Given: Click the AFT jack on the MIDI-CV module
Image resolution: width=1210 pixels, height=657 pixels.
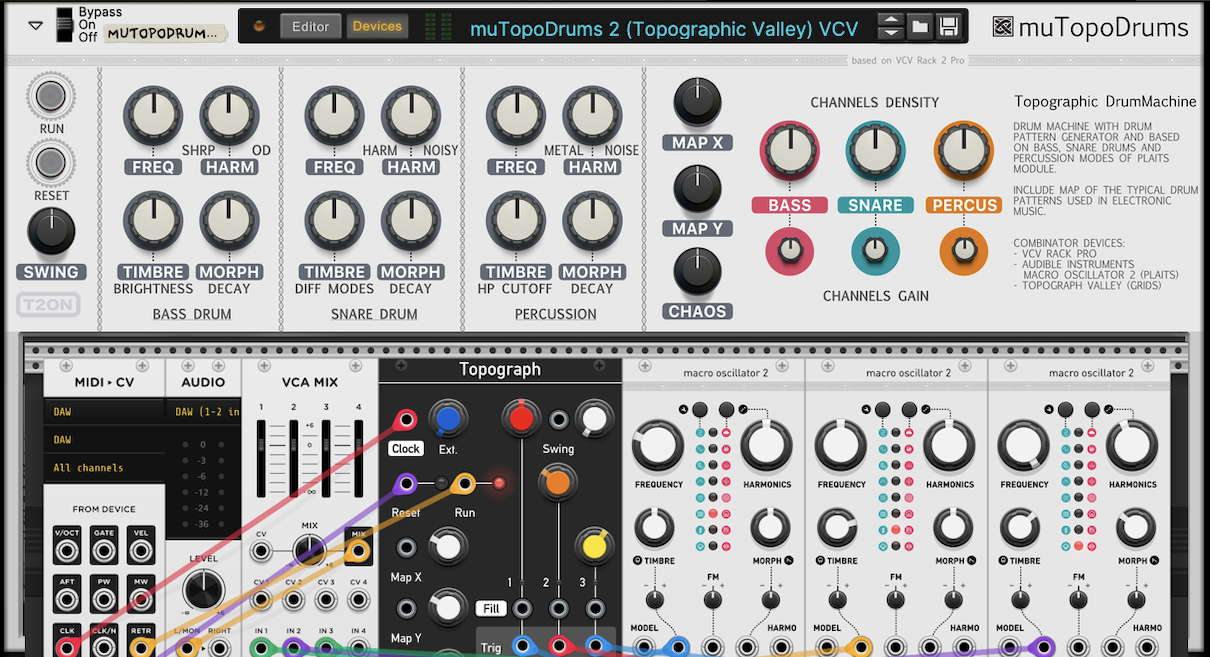Looking at the screenshot, I should click(67, 599).
